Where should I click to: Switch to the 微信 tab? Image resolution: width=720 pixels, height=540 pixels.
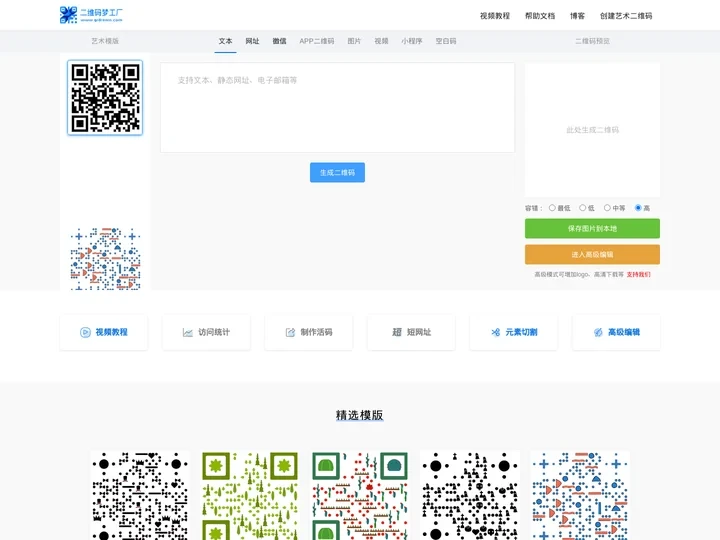pos(279,41)
